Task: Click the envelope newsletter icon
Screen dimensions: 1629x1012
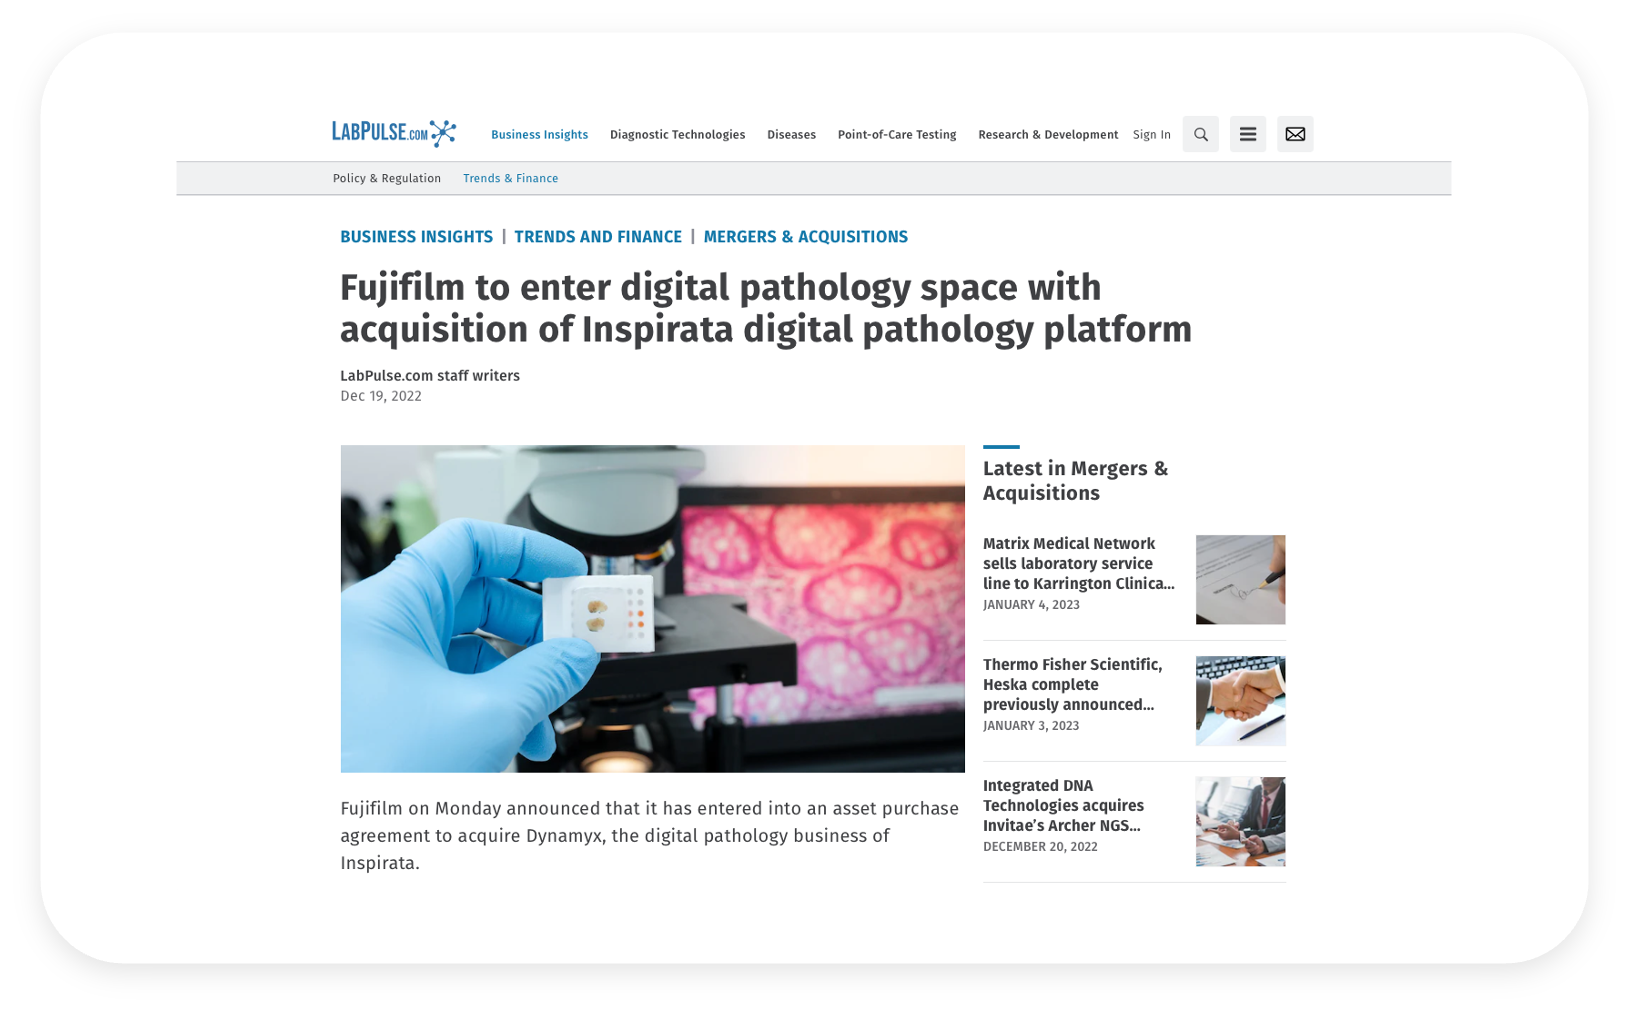Action: 1294,134
